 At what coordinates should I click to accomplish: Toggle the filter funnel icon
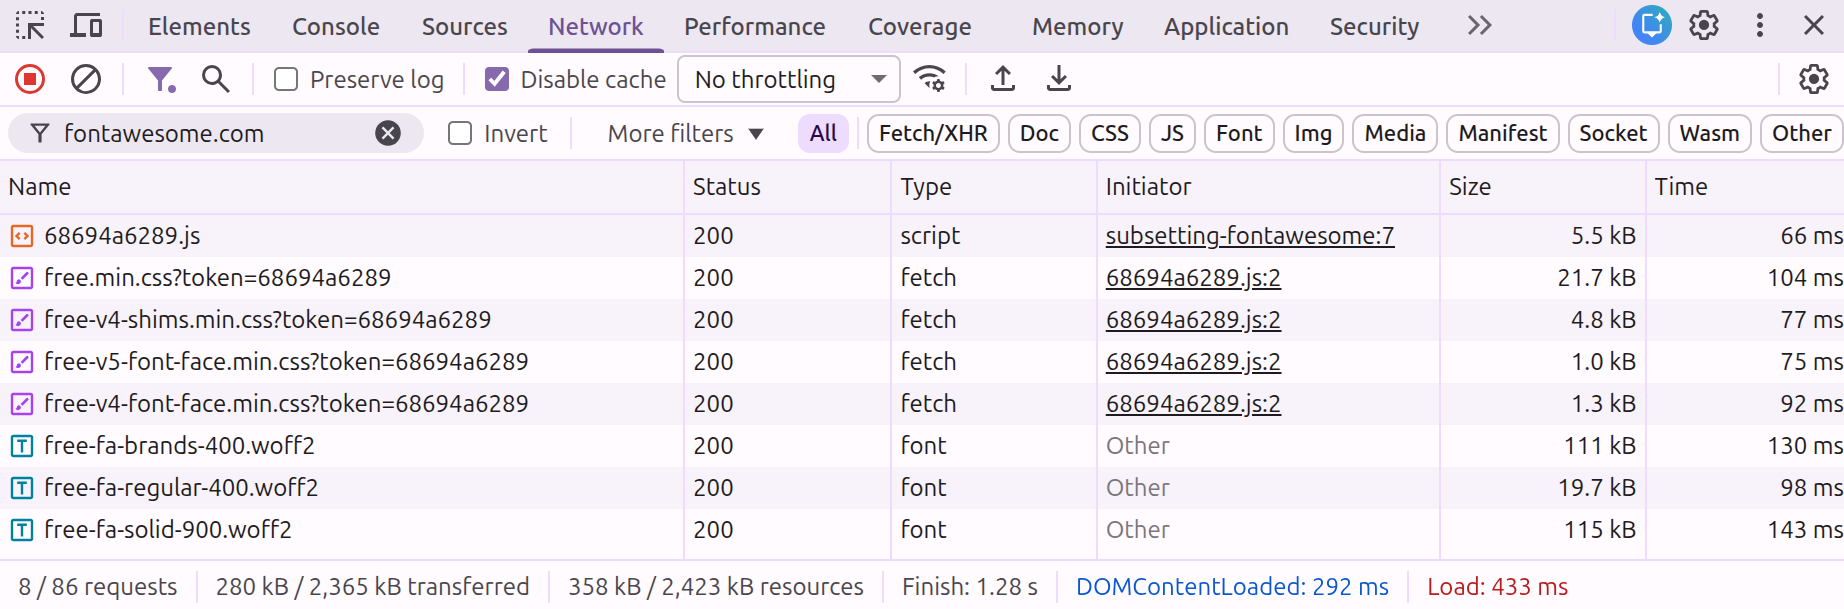click(x=160, y=79)
